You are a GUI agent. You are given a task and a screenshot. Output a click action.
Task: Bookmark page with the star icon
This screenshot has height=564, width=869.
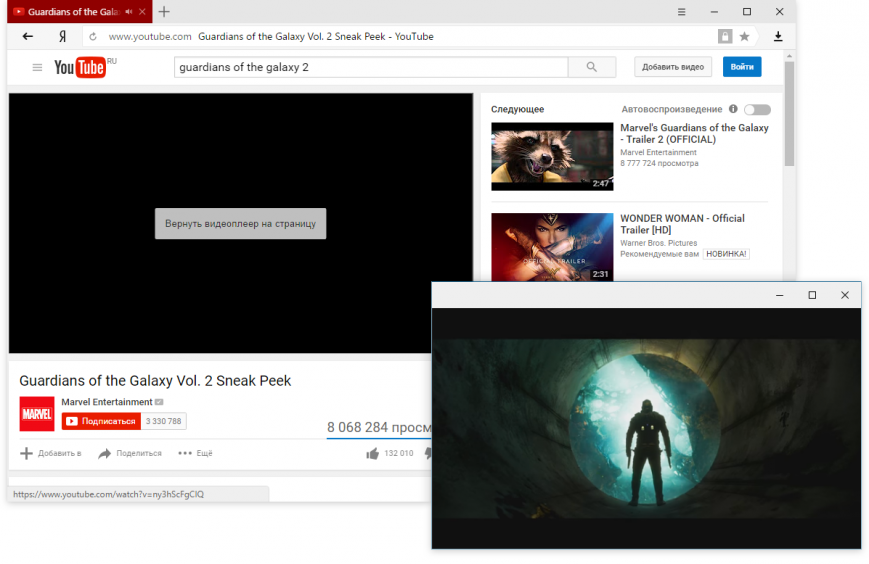click(744, 37)
